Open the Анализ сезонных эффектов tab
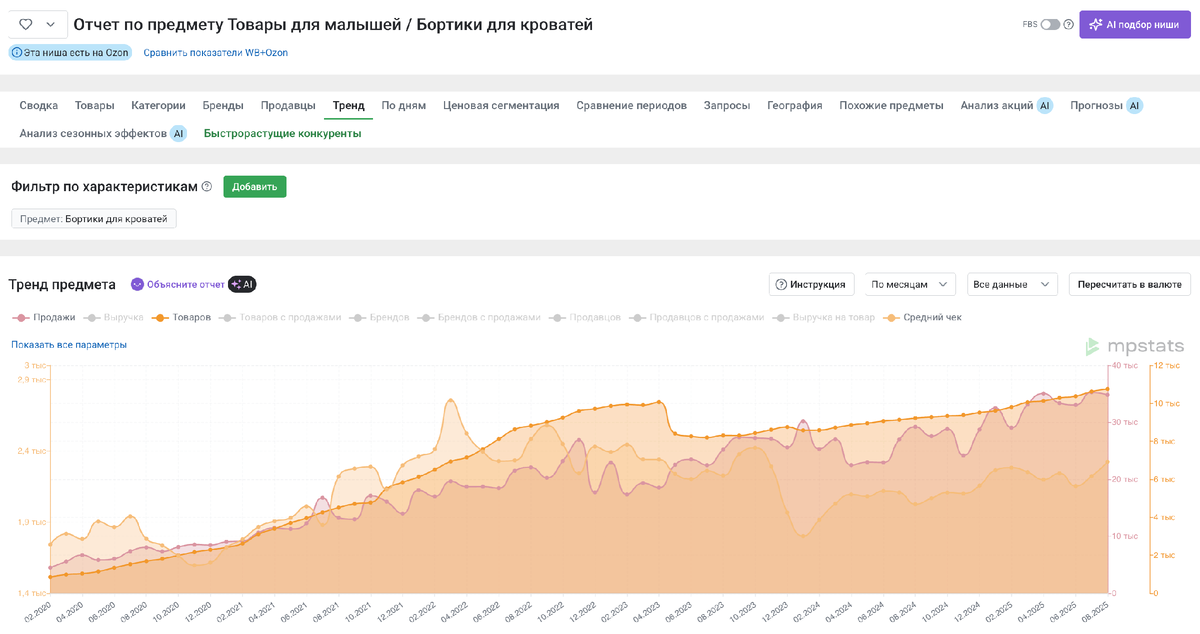Viewport: 1200px width, 634px height. tap(93, 133)
